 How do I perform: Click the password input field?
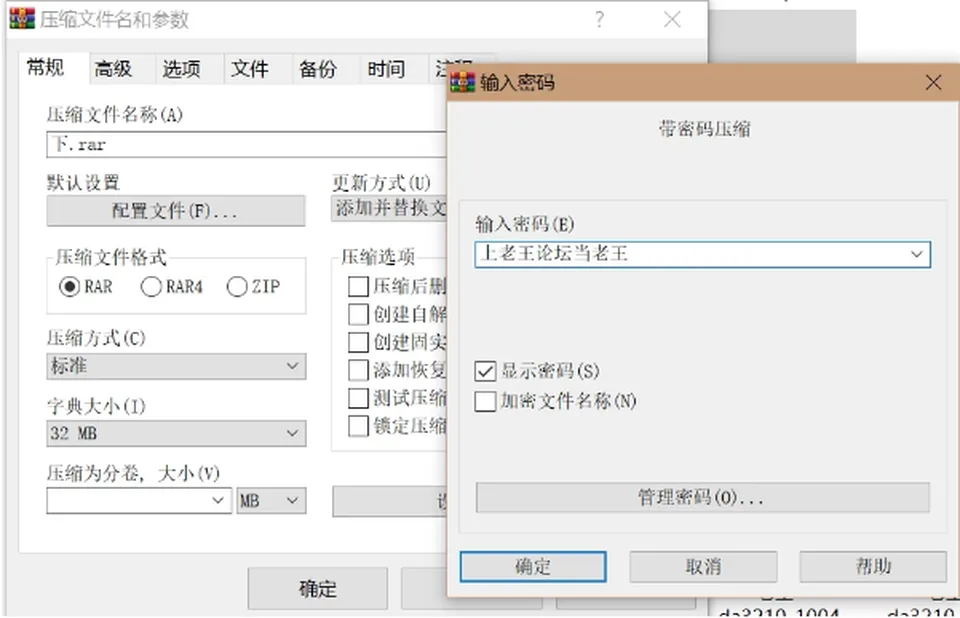(x=702, y=254)
